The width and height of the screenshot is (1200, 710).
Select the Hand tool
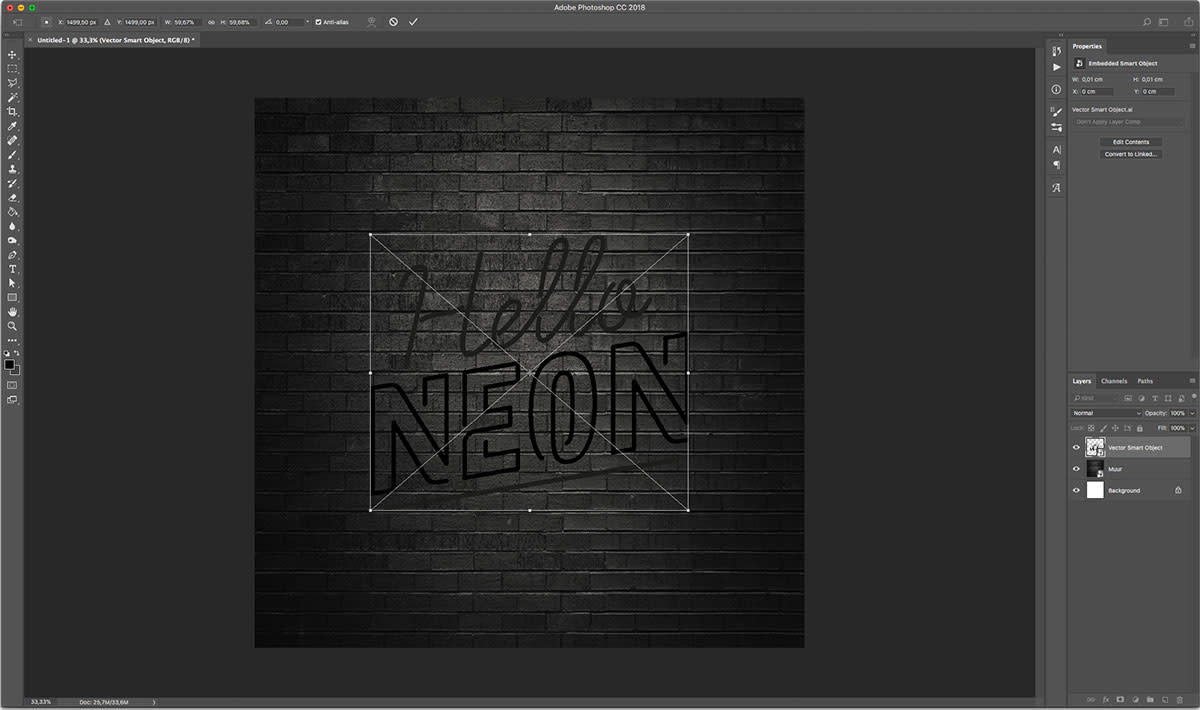point(13,312)
